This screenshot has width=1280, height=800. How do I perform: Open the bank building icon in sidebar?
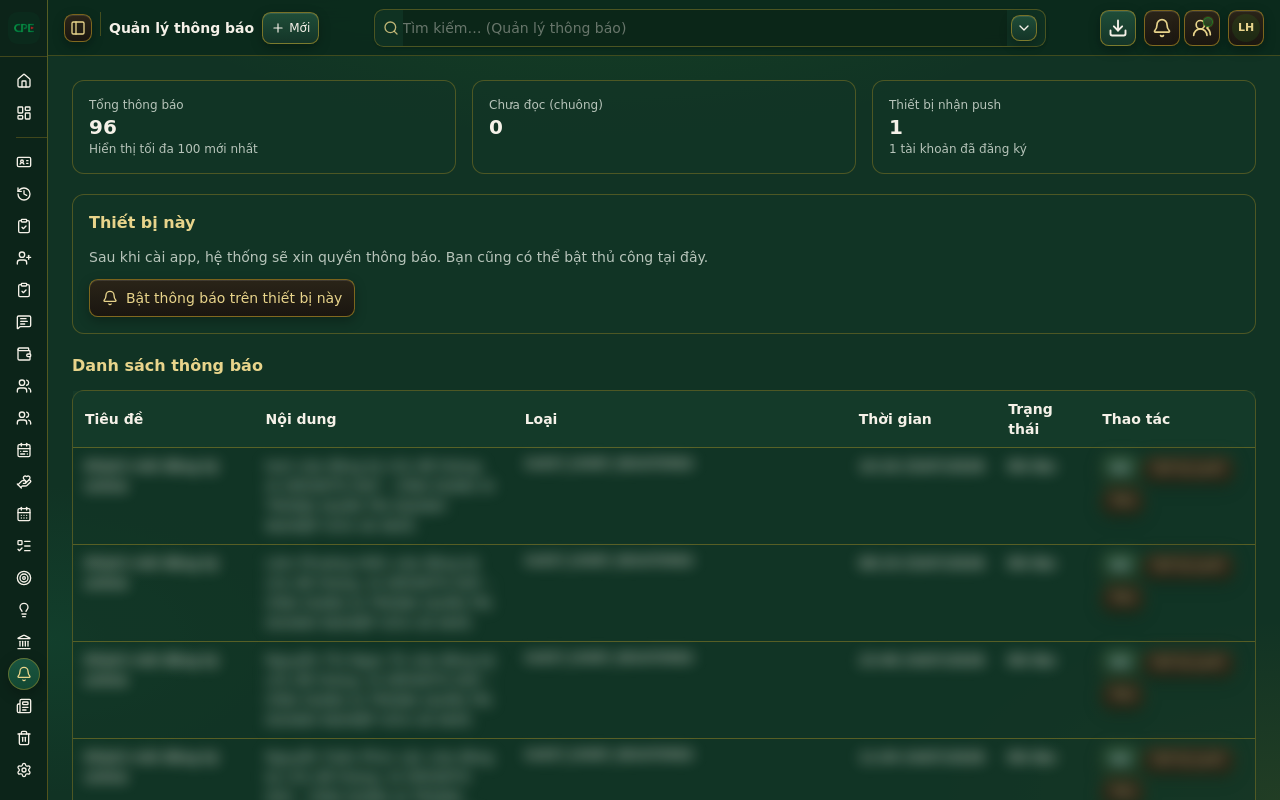[x=24, y=642]
